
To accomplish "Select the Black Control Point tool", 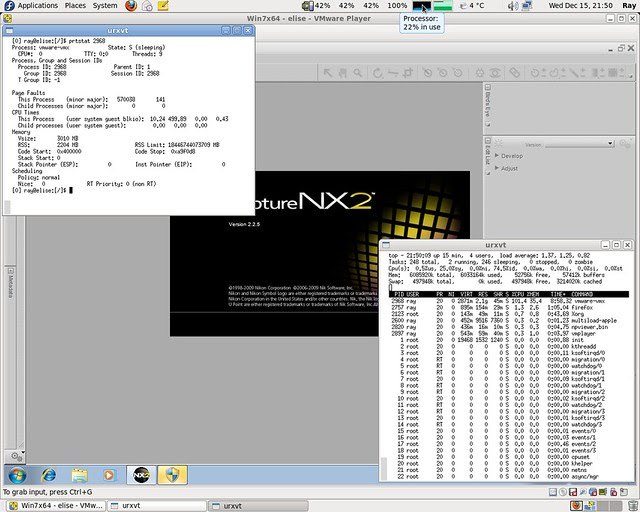I will pos(427,73).
